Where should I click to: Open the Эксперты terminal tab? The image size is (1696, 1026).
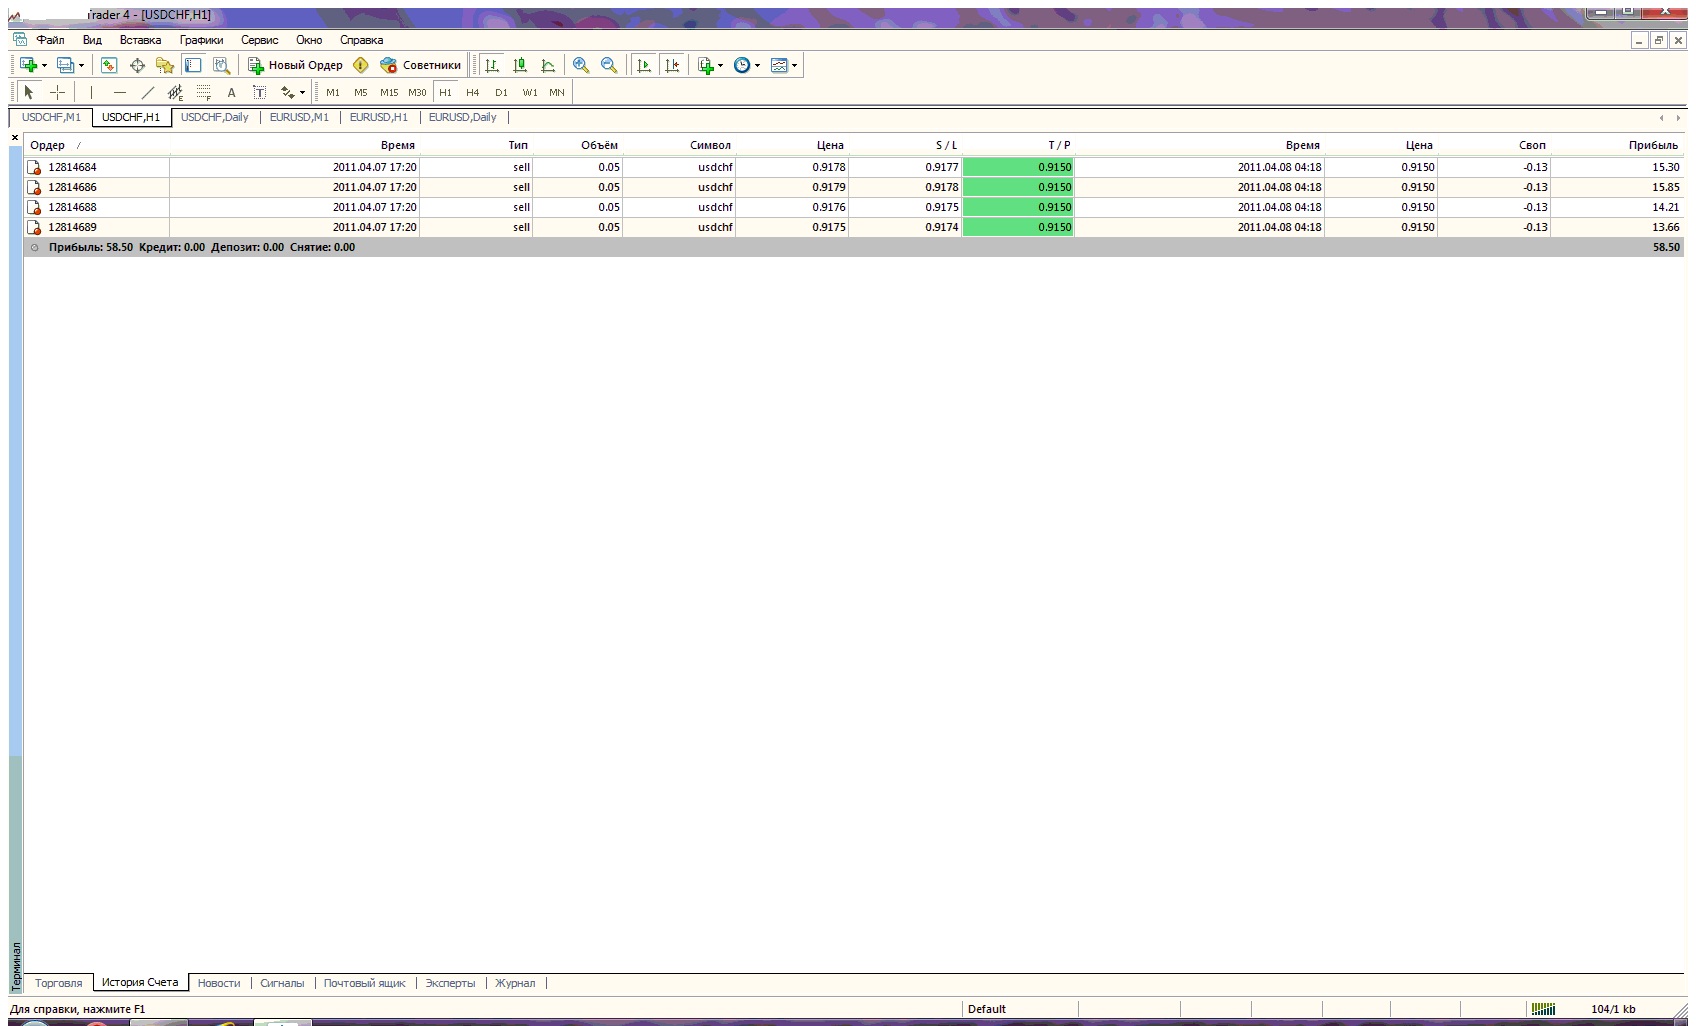(450, 983)
